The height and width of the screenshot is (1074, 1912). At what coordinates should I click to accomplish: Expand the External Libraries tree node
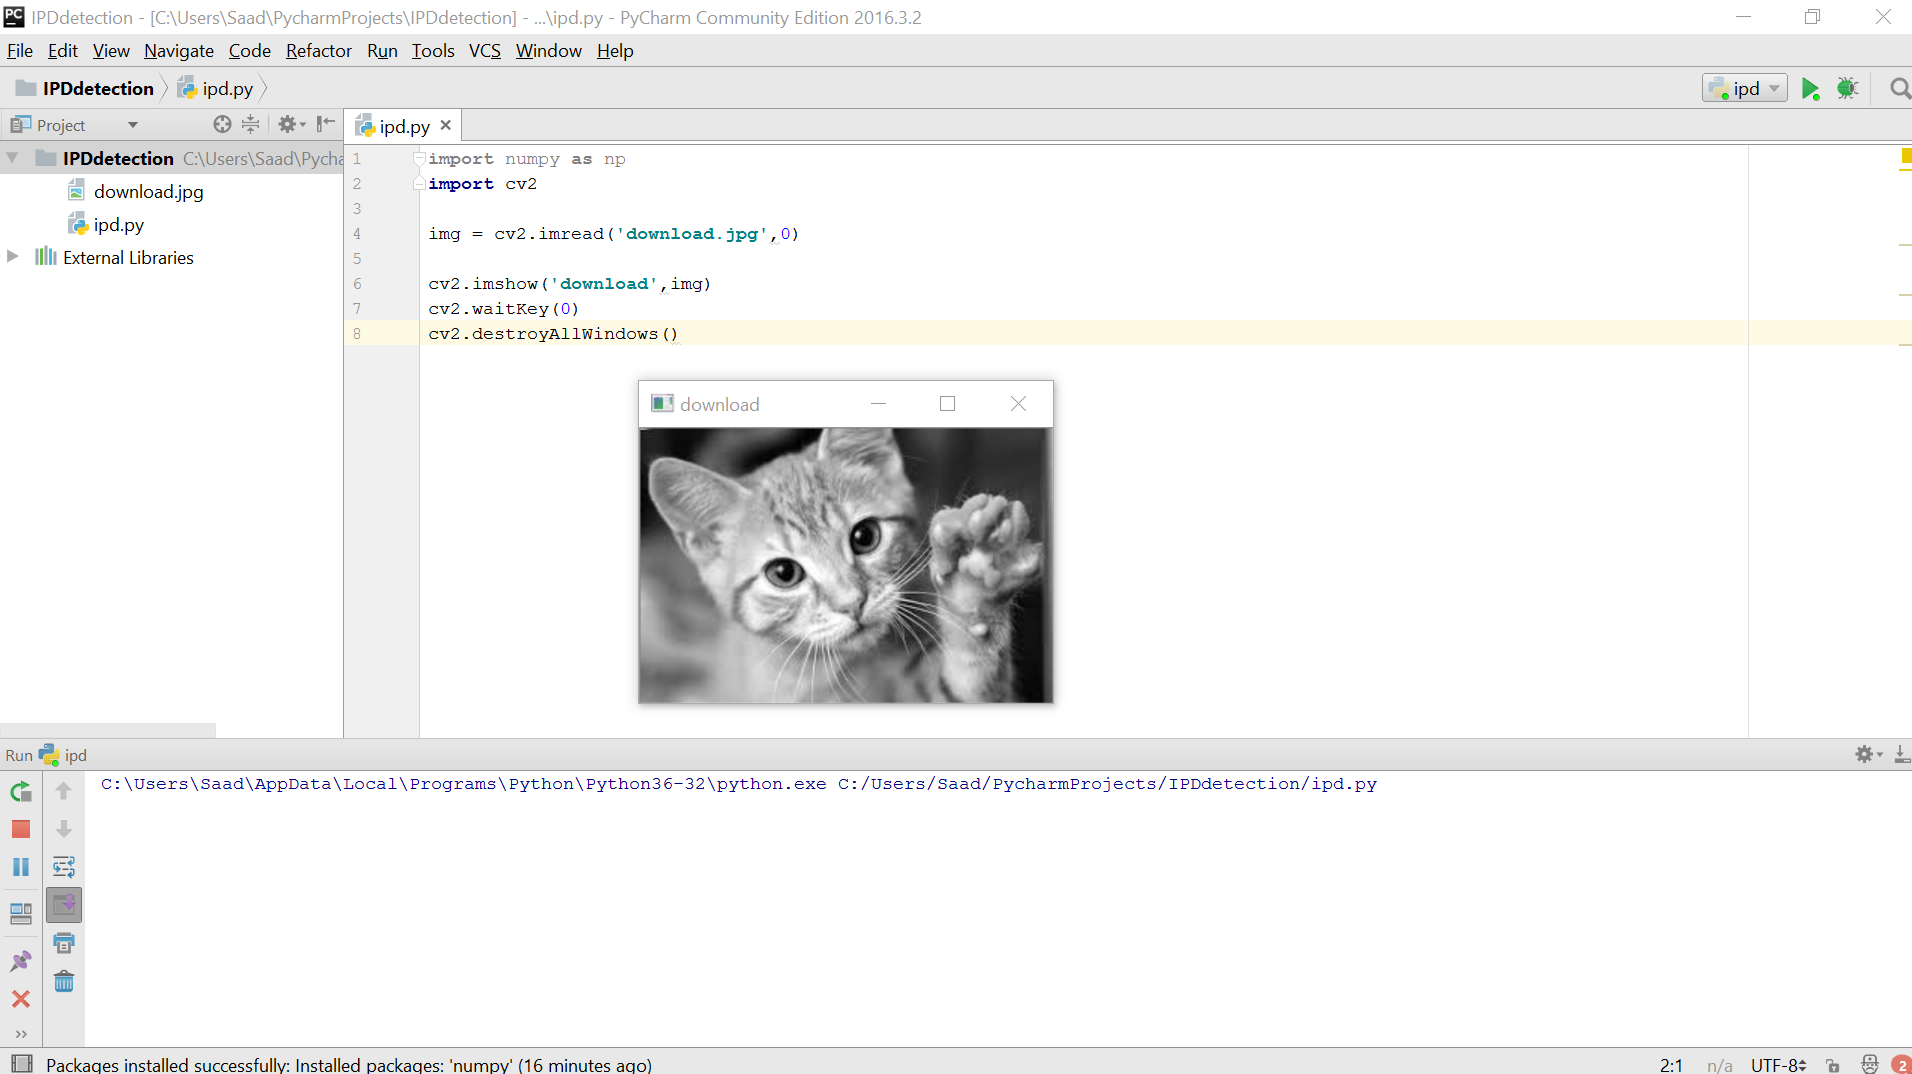tap(13, 257)
